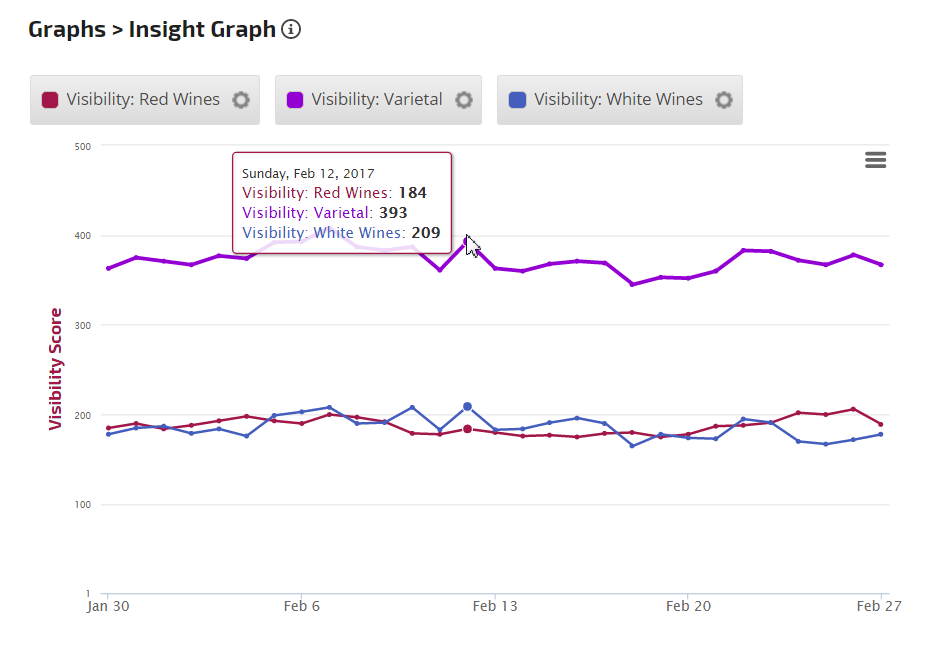Toggle the Visibility: Red Wines series
This screenshot has height=648, width=941.
point(143,100)
